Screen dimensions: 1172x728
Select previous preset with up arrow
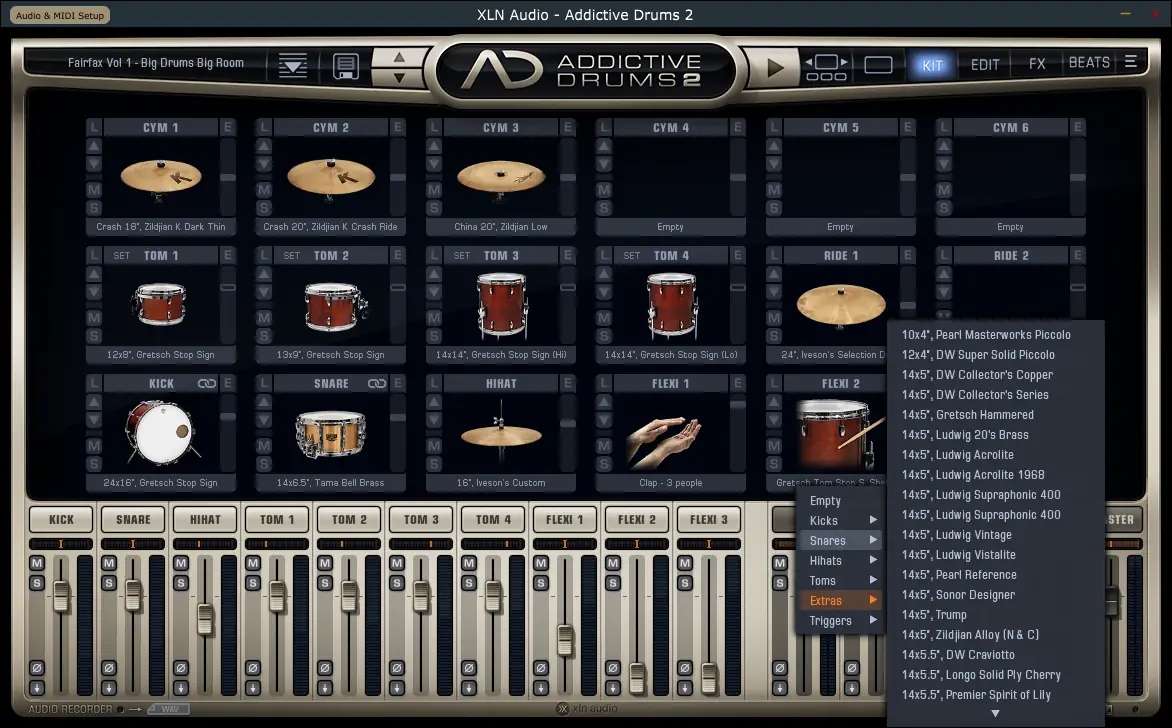pyautogui.click(x=399, y=57)
